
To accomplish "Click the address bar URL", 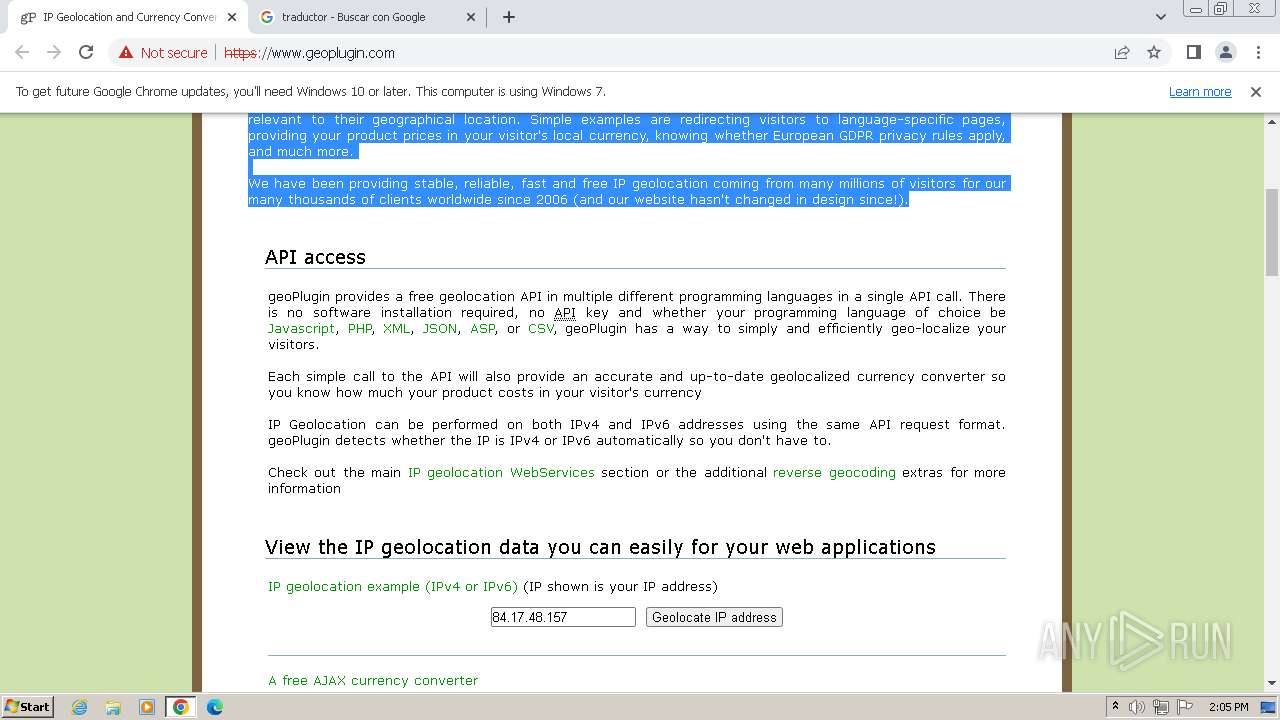I will click(309, 52).
